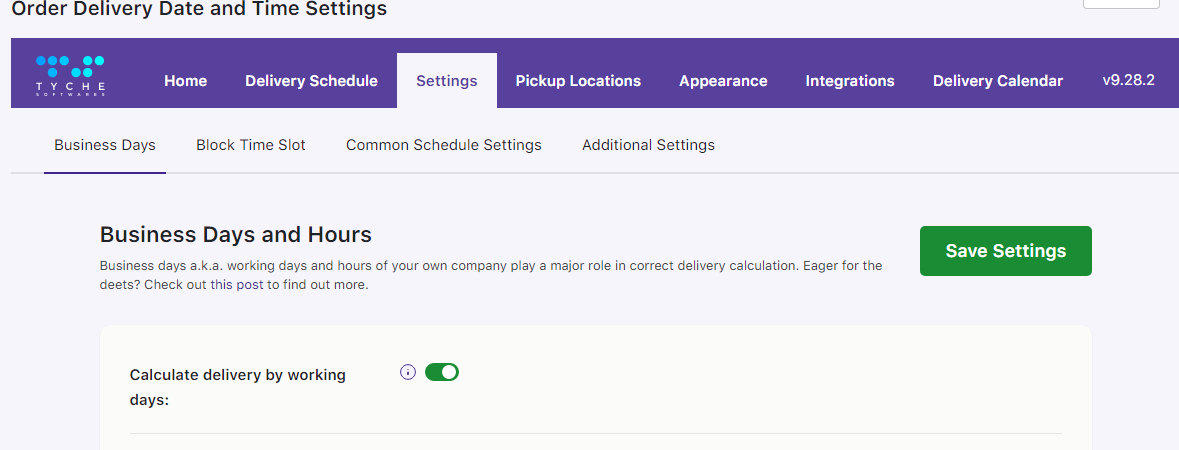Select the Settings tab
This screenshot has width=1179, height=450.
click(x=446, y=81)
